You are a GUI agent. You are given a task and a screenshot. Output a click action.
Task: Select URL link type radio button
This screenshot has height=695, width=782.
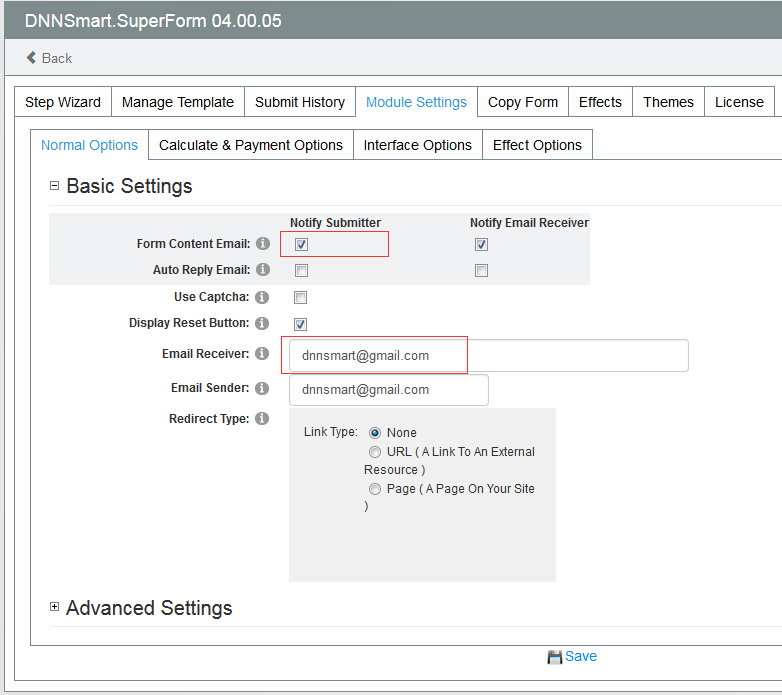click(x=375, y=452)
